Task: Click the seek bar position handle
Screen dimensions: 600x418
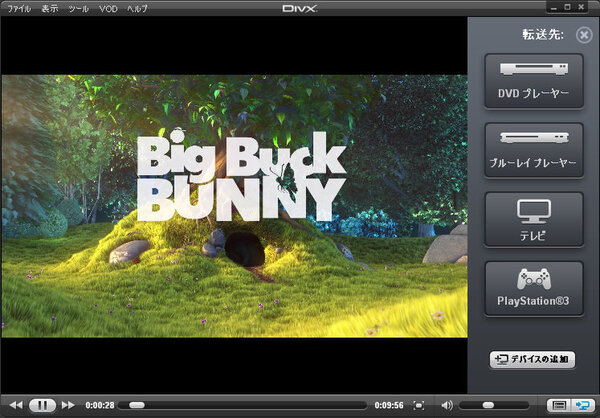Action: [137, 405]
